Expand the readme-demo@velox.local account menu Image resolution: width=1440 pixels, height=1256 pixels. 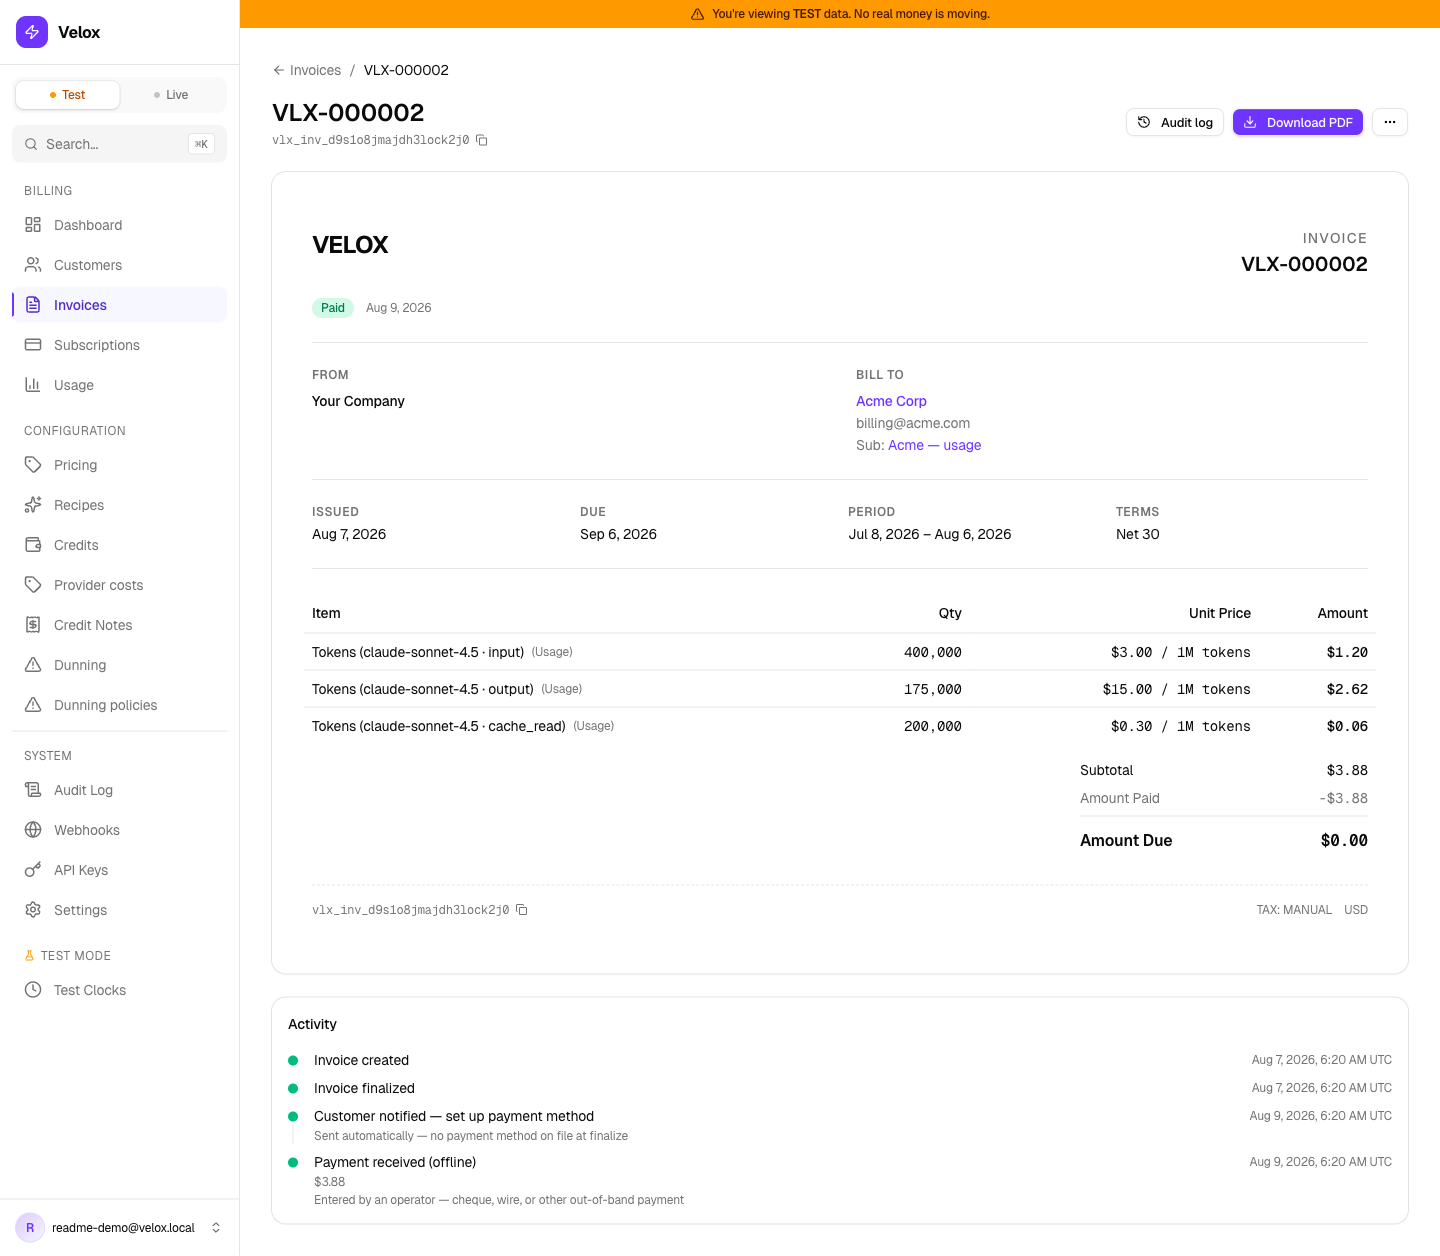(x=119, y=1228)
